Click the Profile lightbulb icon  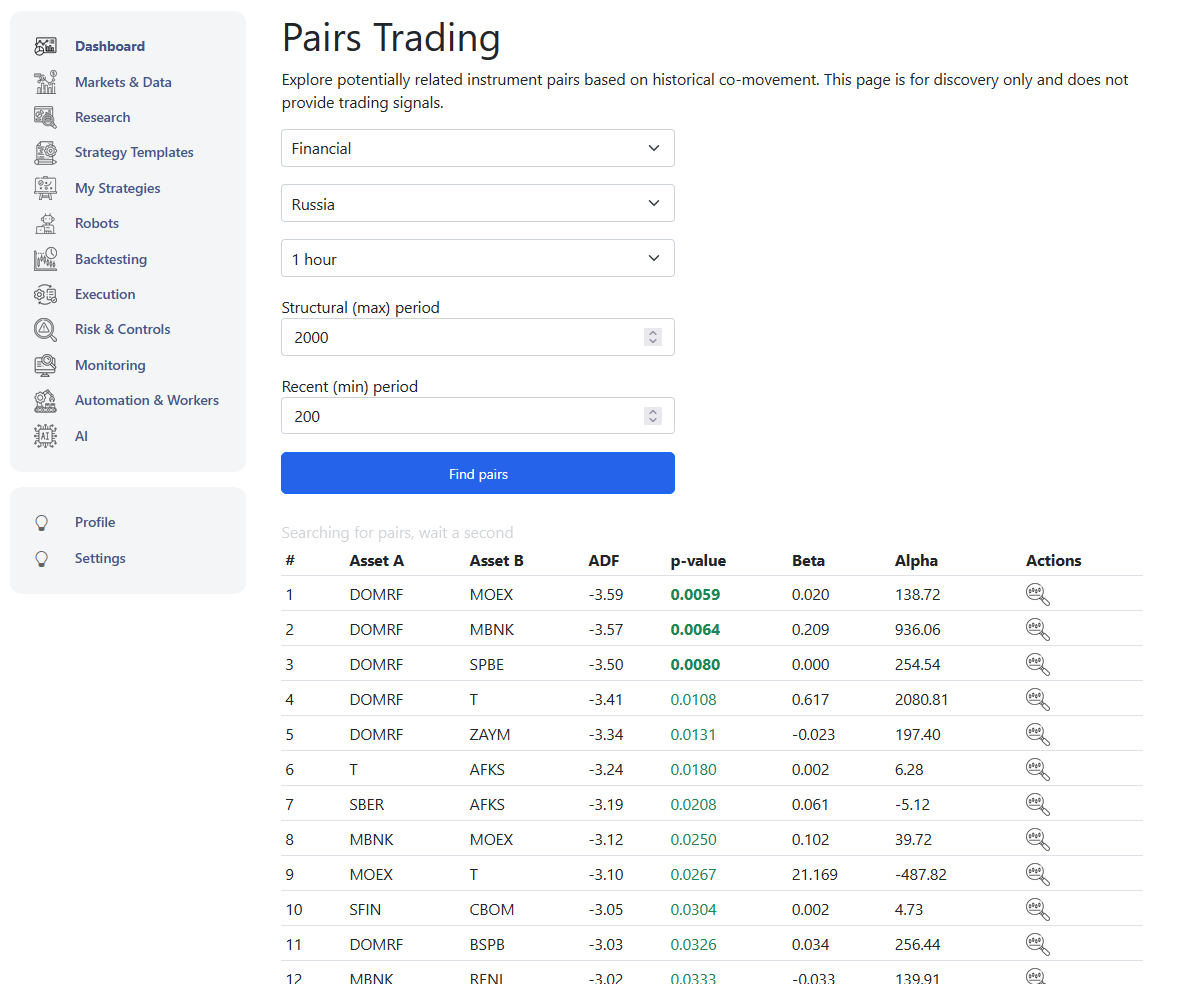(x=42, y=522)
